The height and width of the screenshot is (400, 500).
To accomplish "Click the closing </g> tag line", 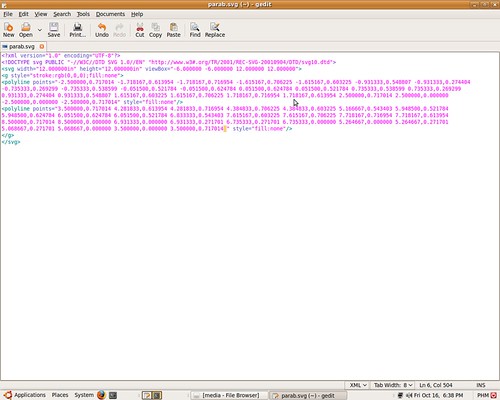I will tap(8, 135).
